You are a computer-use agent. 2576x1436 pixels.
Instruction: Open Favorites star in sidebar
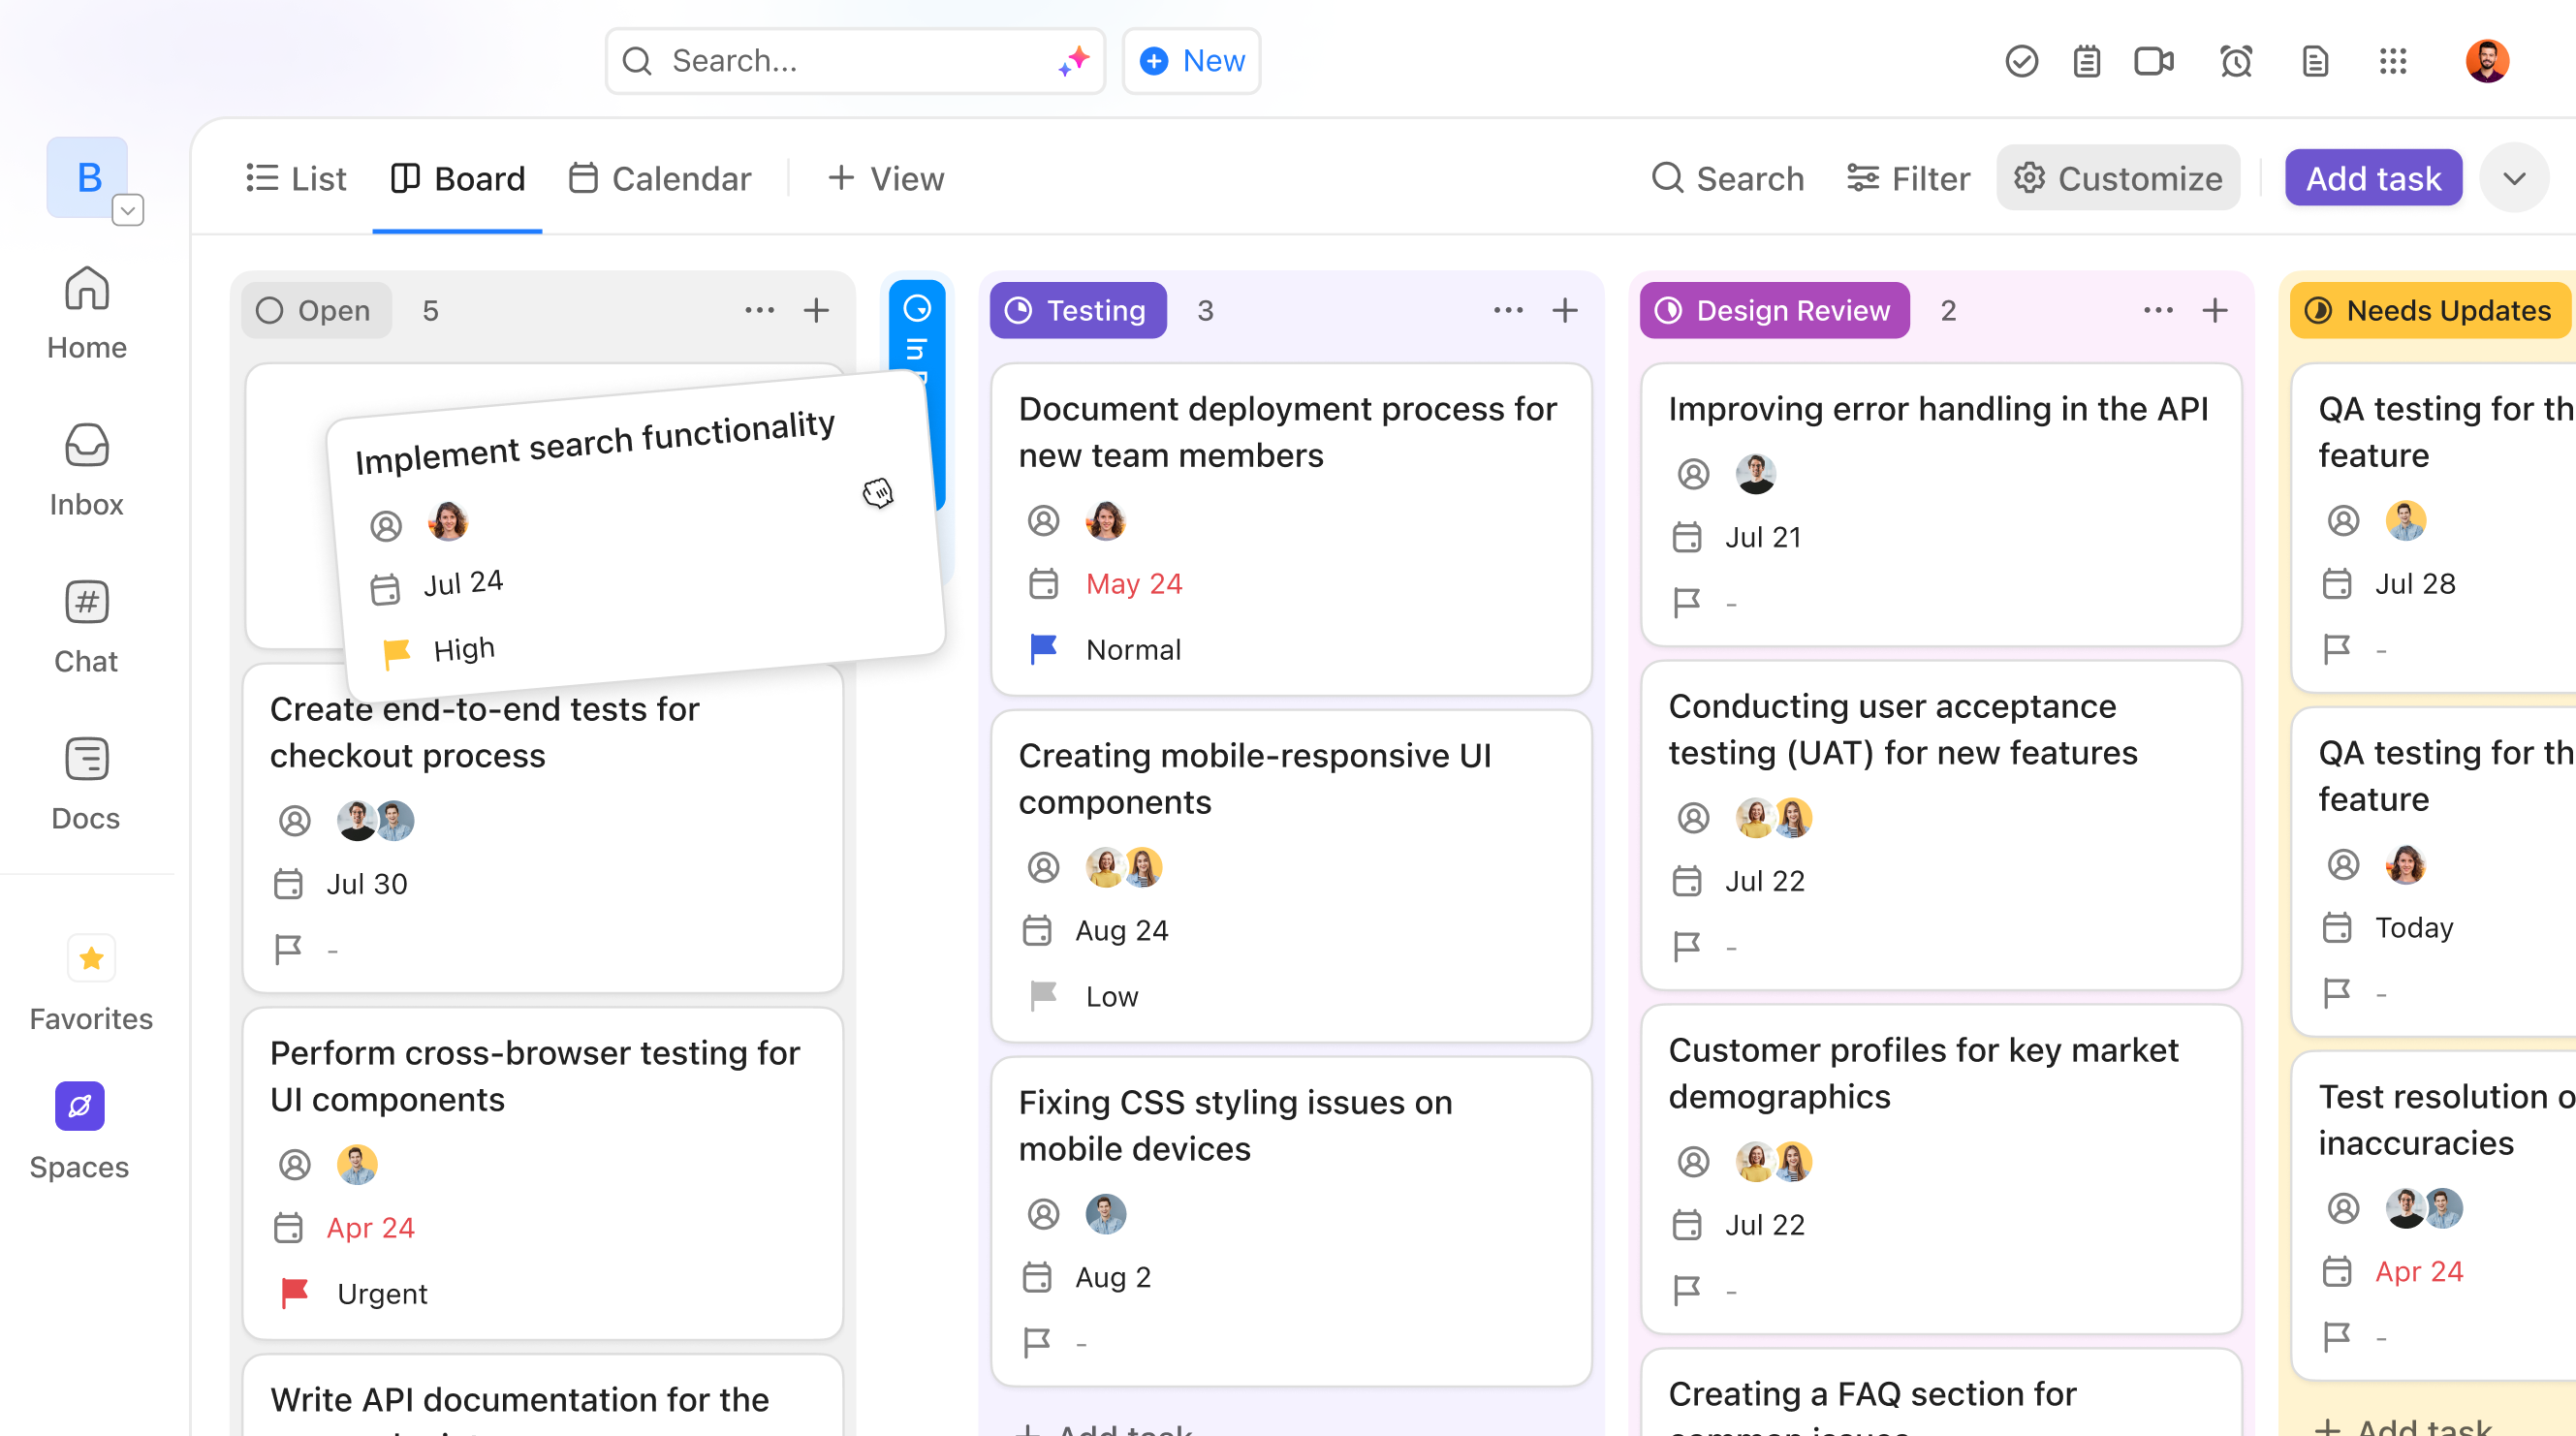[91, 959]
